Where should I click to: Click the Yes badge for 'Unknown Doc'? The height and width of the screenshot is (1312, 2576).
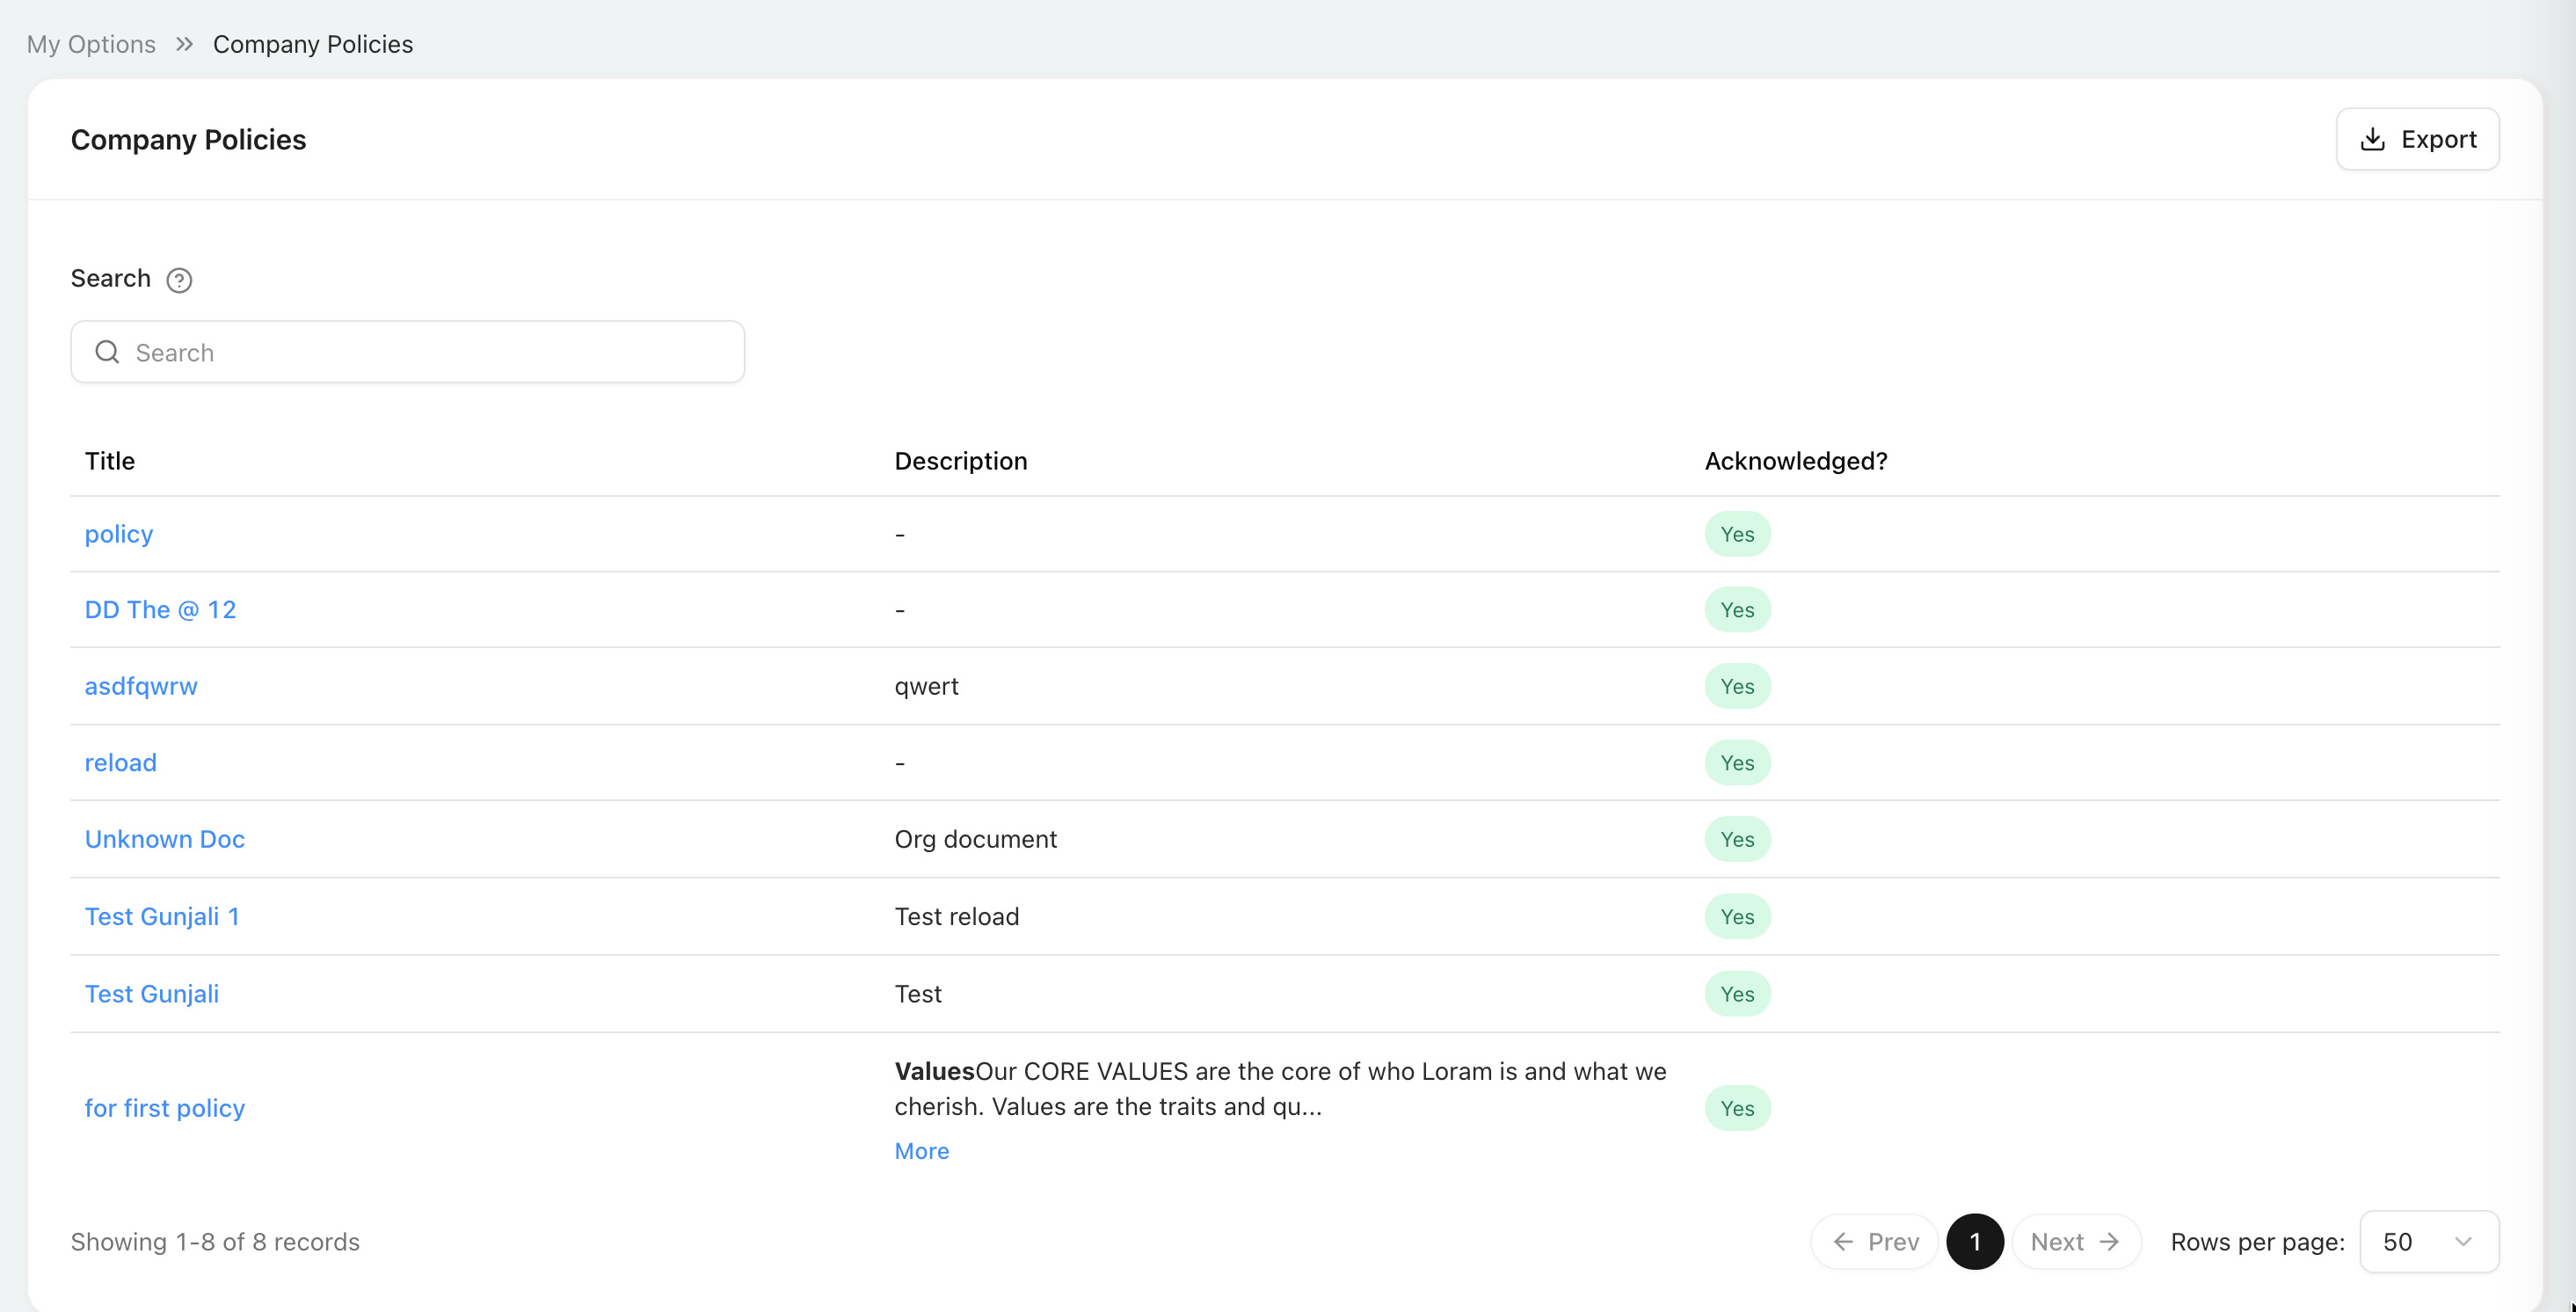tap(1738, 839)
